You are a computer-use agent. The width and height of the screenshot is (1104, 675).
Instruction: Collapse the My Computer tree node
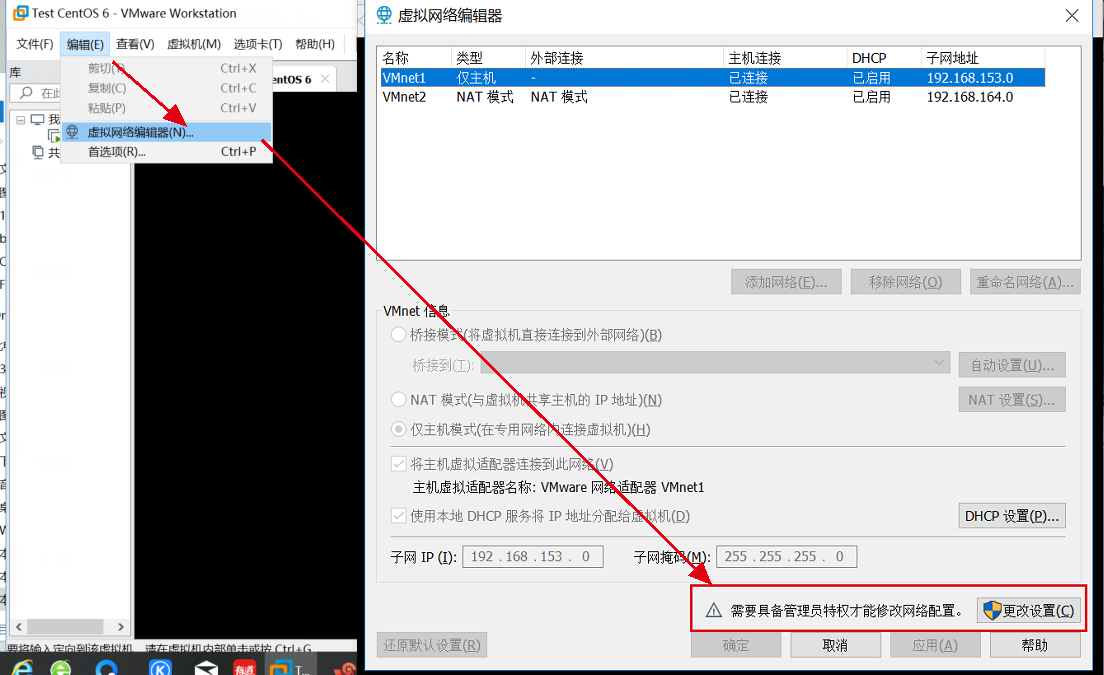[x=20, y=120]
